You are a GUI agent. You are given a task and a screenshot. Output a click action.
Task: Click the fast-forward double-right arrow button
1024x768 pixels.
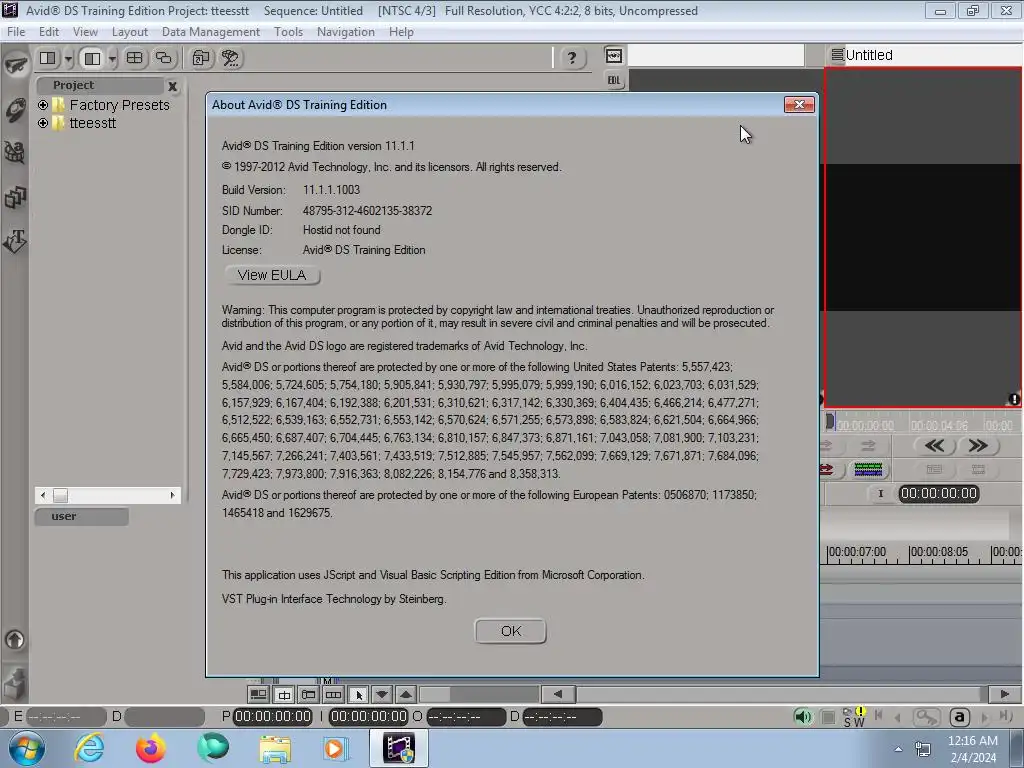coord(978,446)
